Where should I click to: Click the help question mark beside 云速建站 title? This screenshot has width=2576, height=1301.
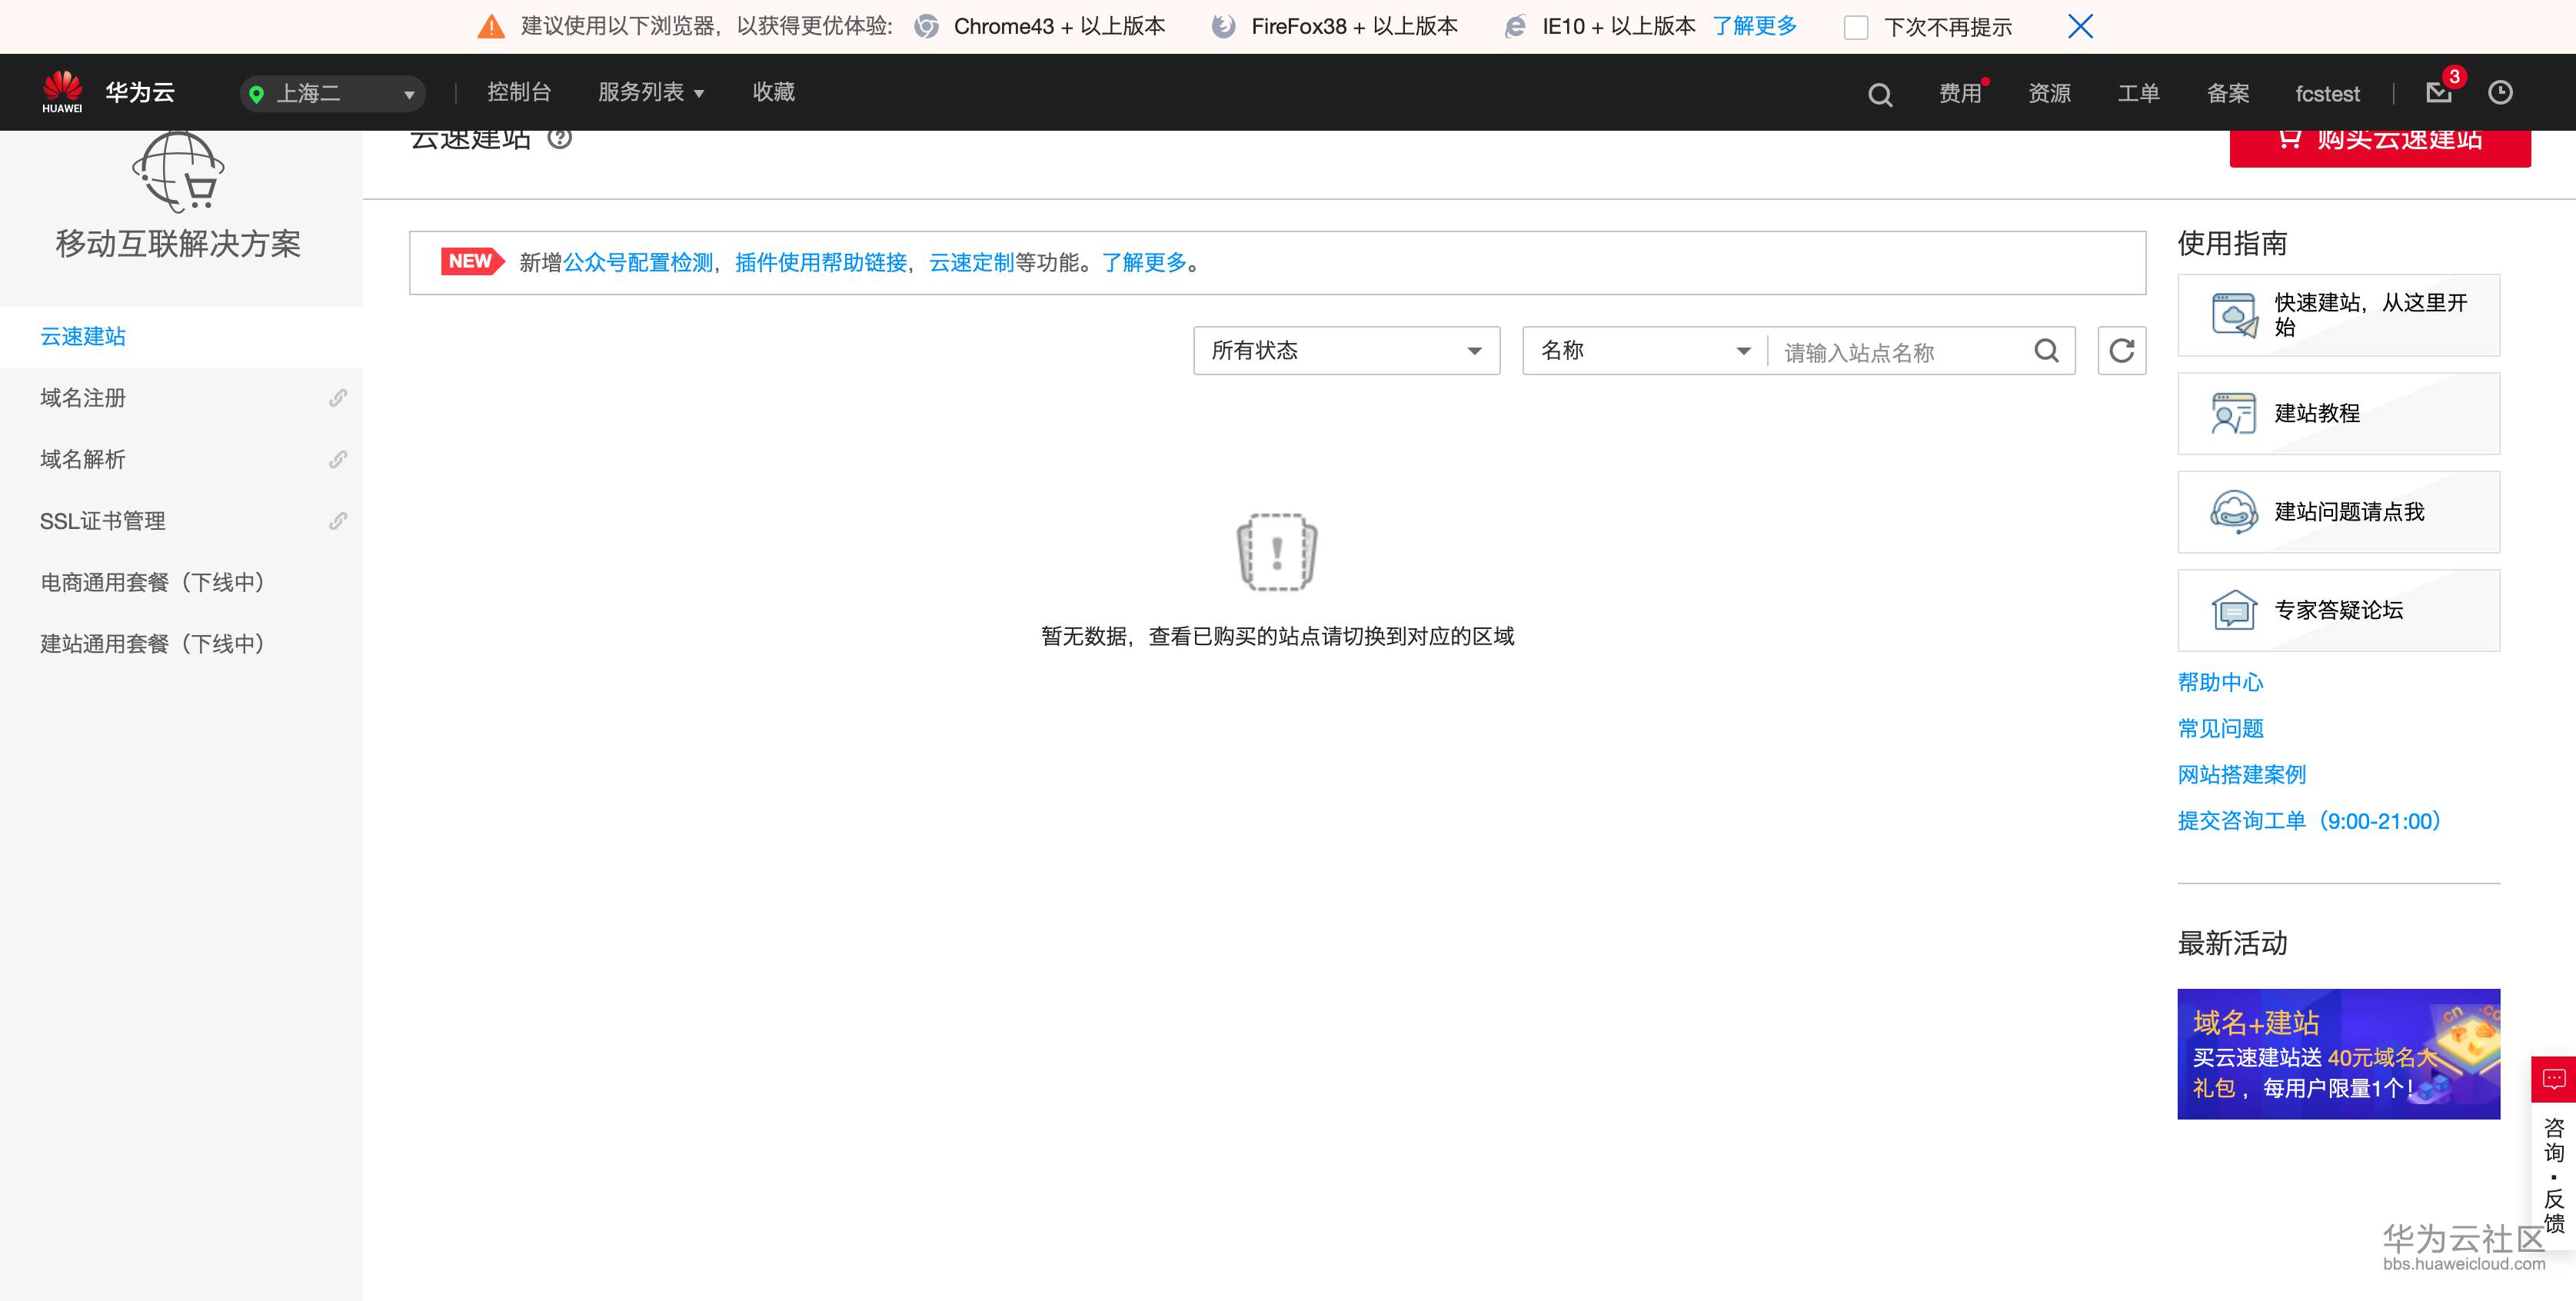click(x=560, y=139)
